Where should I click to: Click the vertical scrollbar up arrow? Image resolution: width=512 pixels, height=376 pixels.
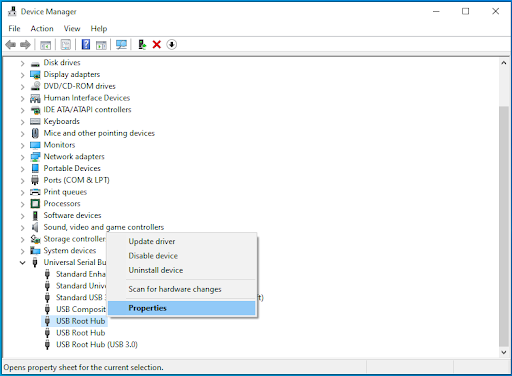504,63
